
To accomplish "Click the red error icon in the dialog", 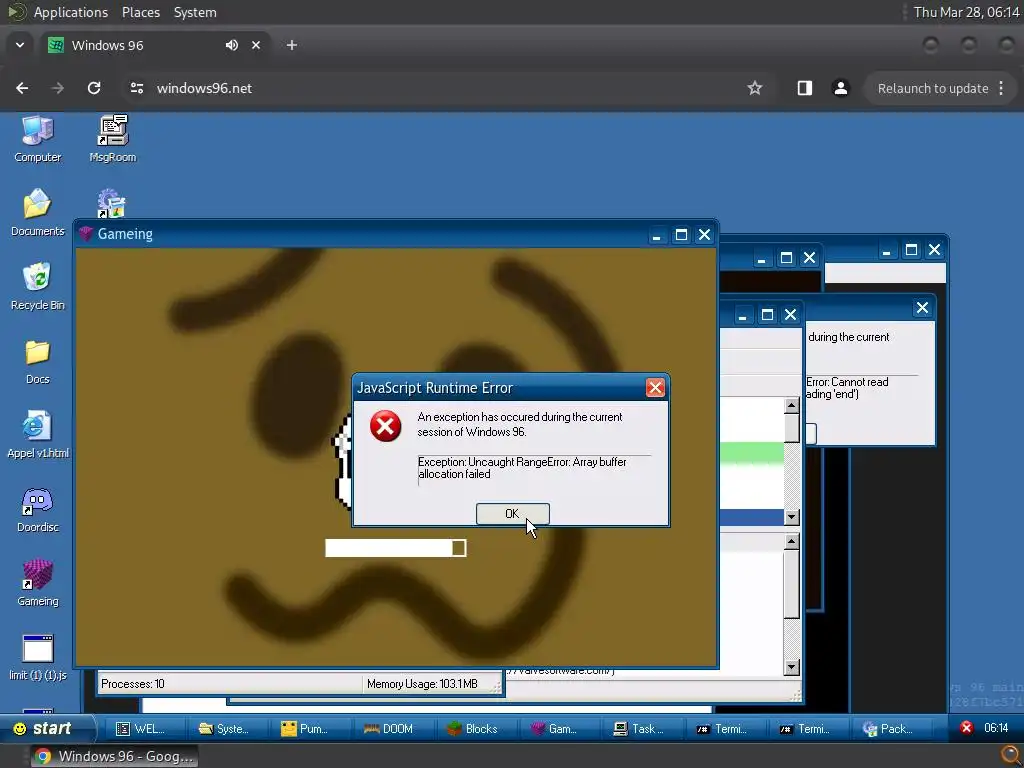I will [x=385, y=426].
